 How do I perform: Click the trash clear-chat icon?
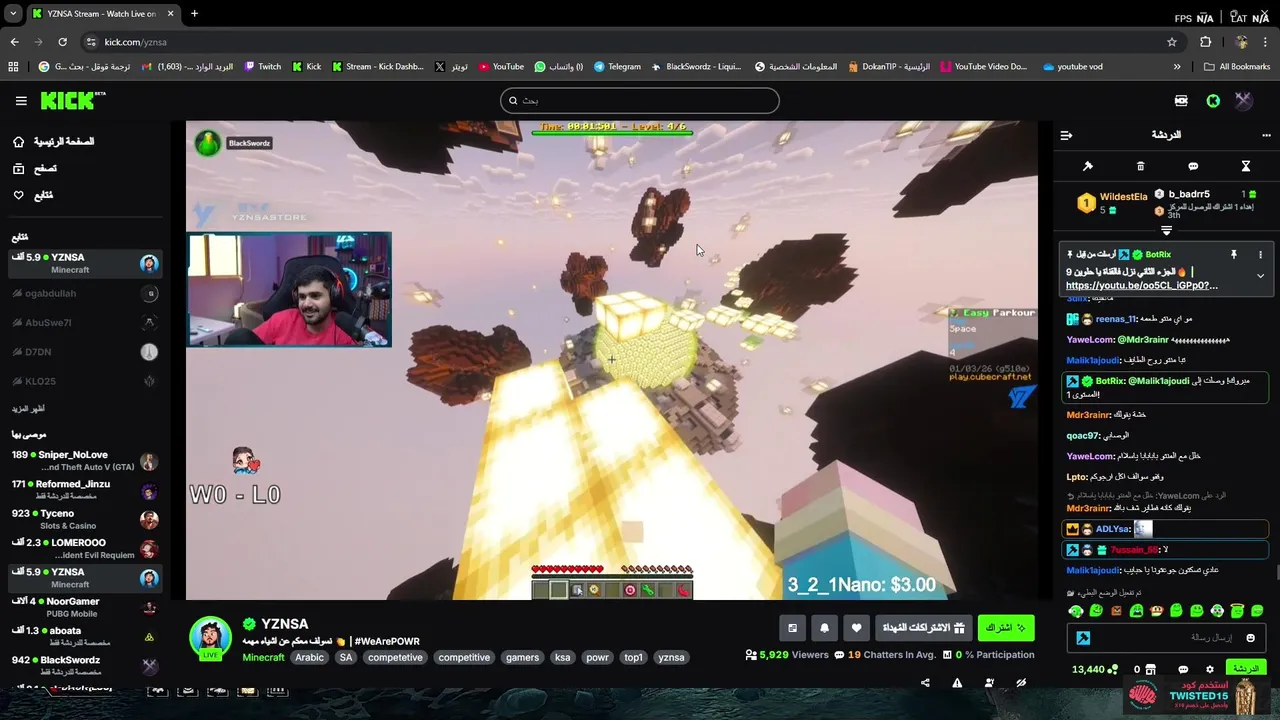click(x=1140, y=166)
